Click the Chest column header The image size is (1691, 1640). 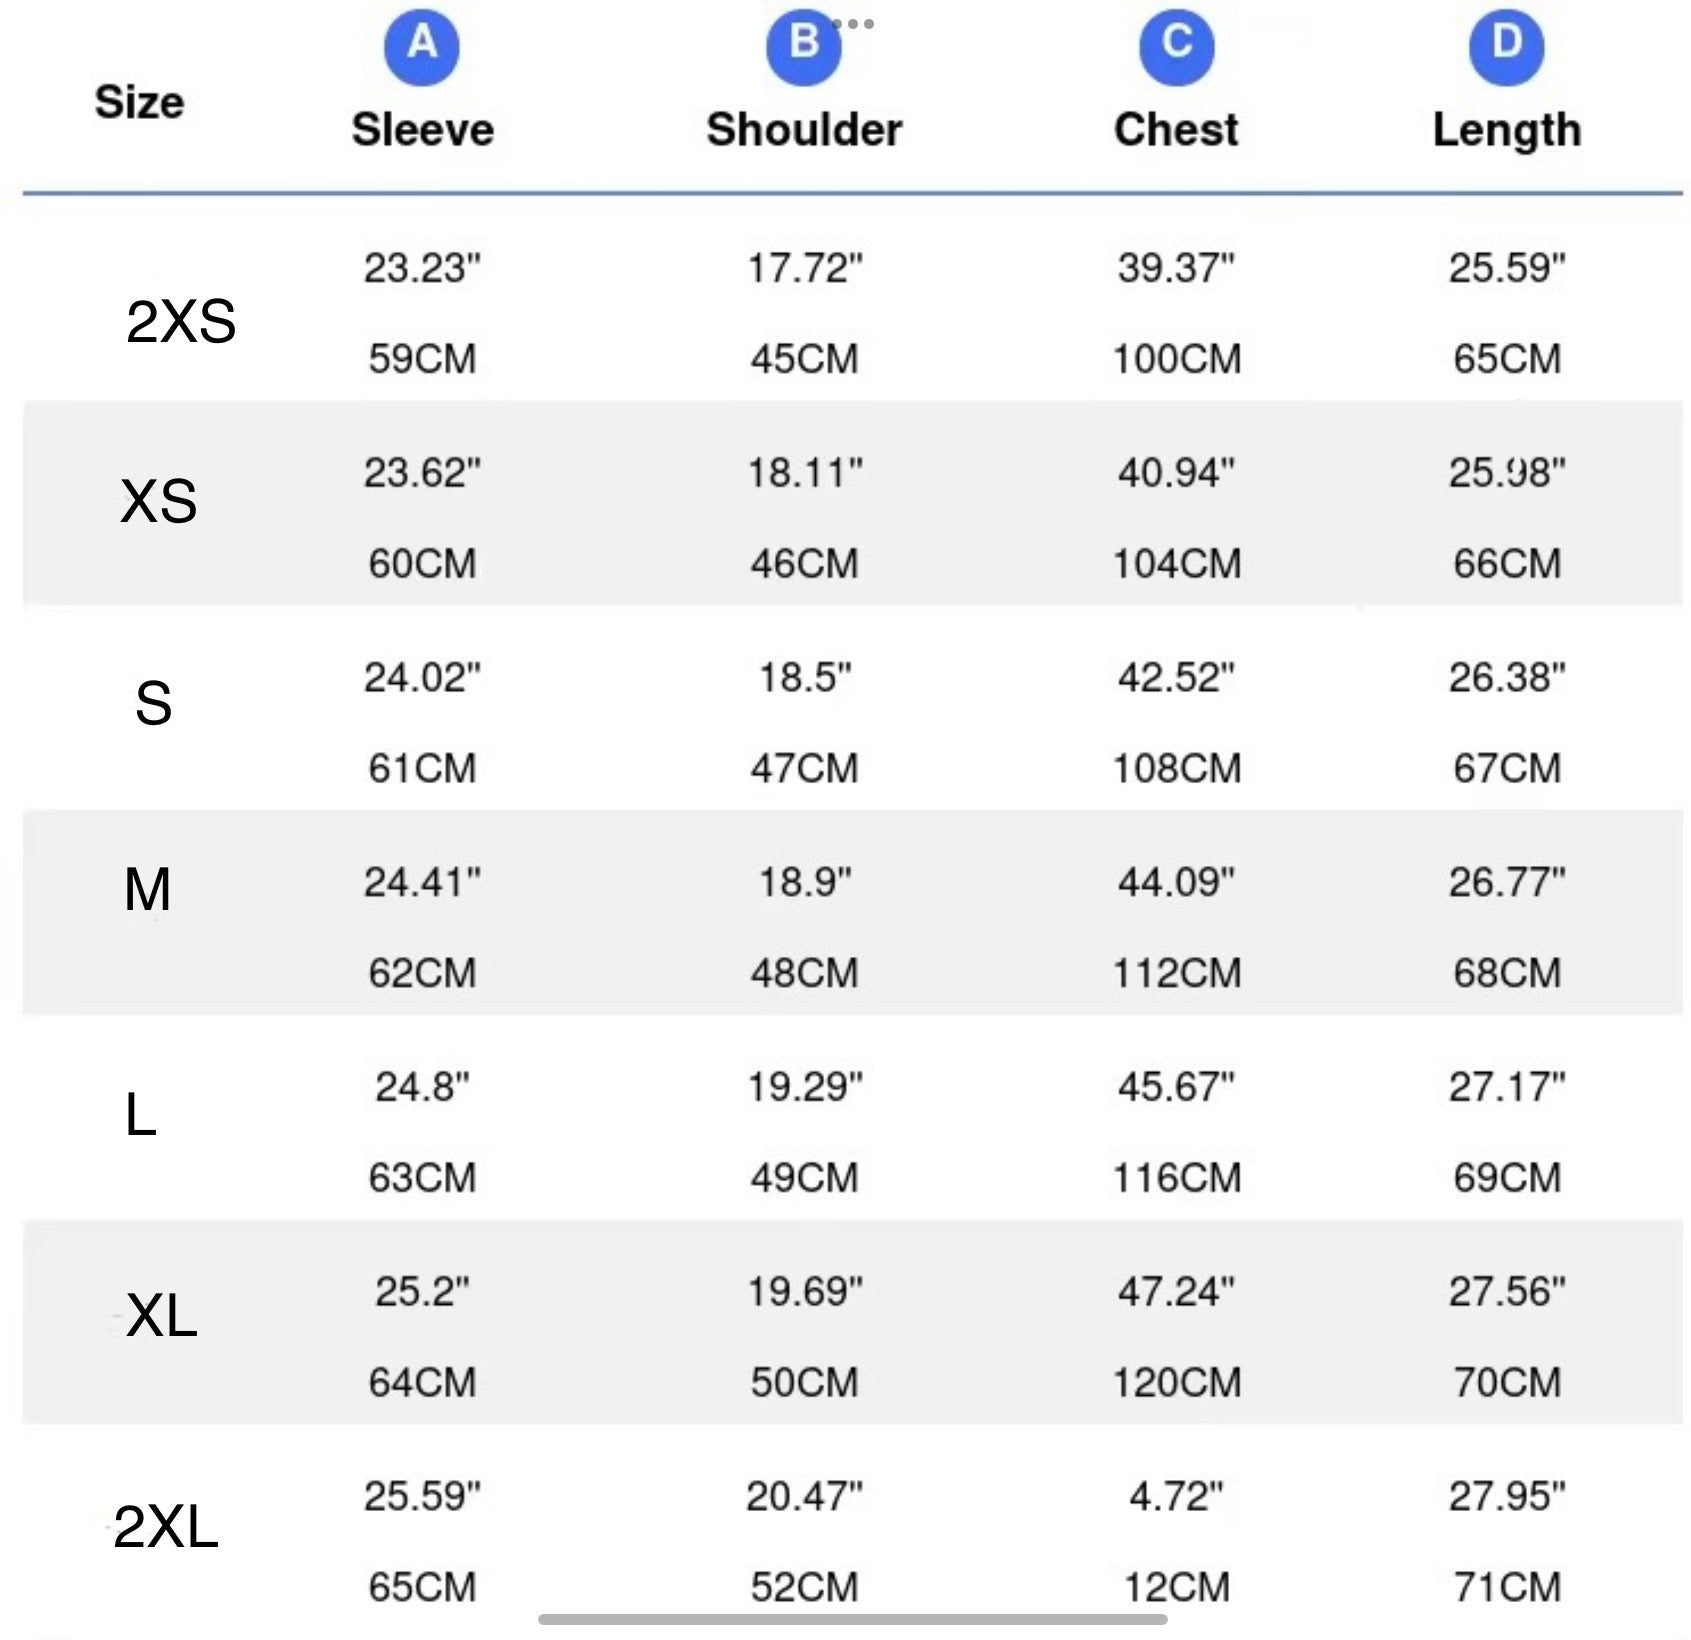(1176, 130)
